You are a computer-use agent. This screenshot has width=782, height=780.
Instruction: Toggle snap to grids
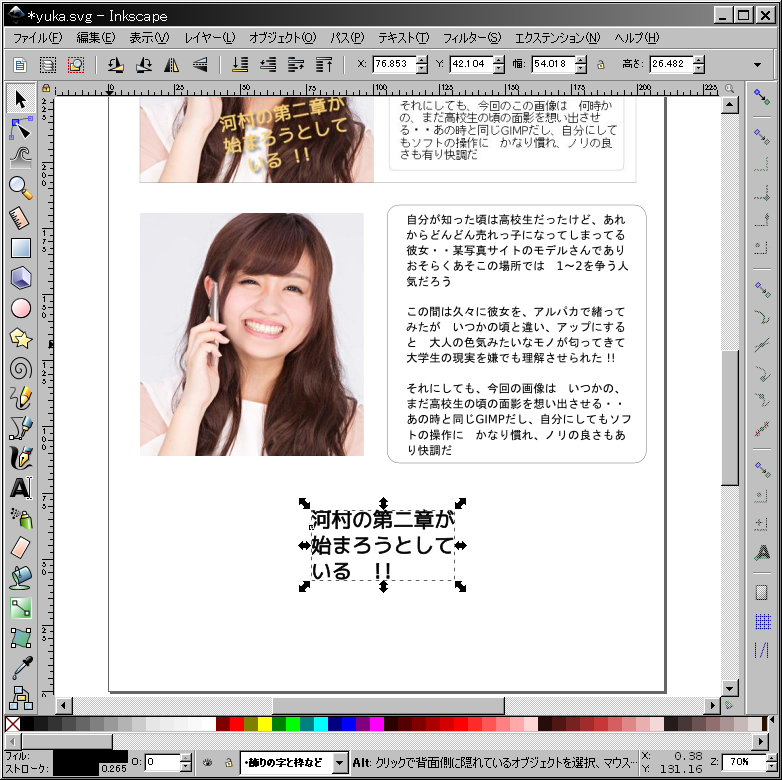coord(761,621)
